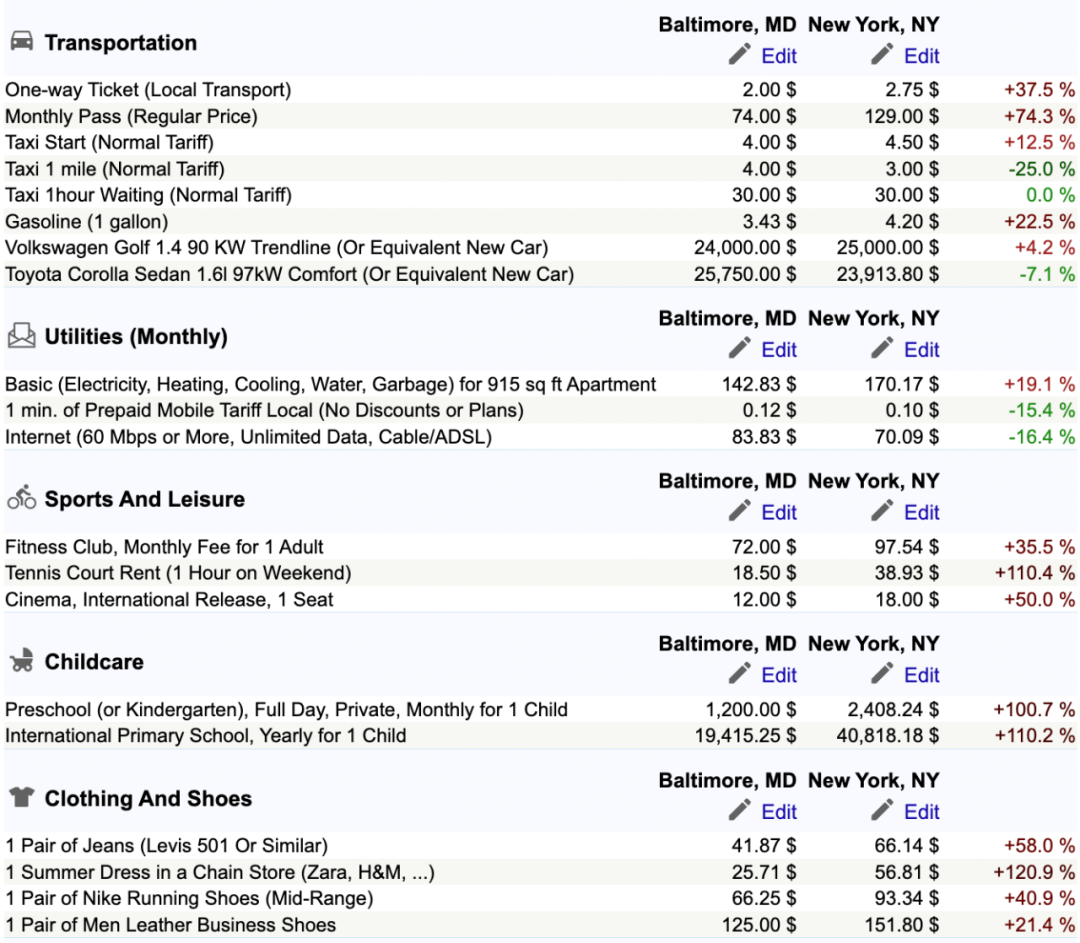Click the 142.83 $ Baltimore basic utilities price

(759, 384)
